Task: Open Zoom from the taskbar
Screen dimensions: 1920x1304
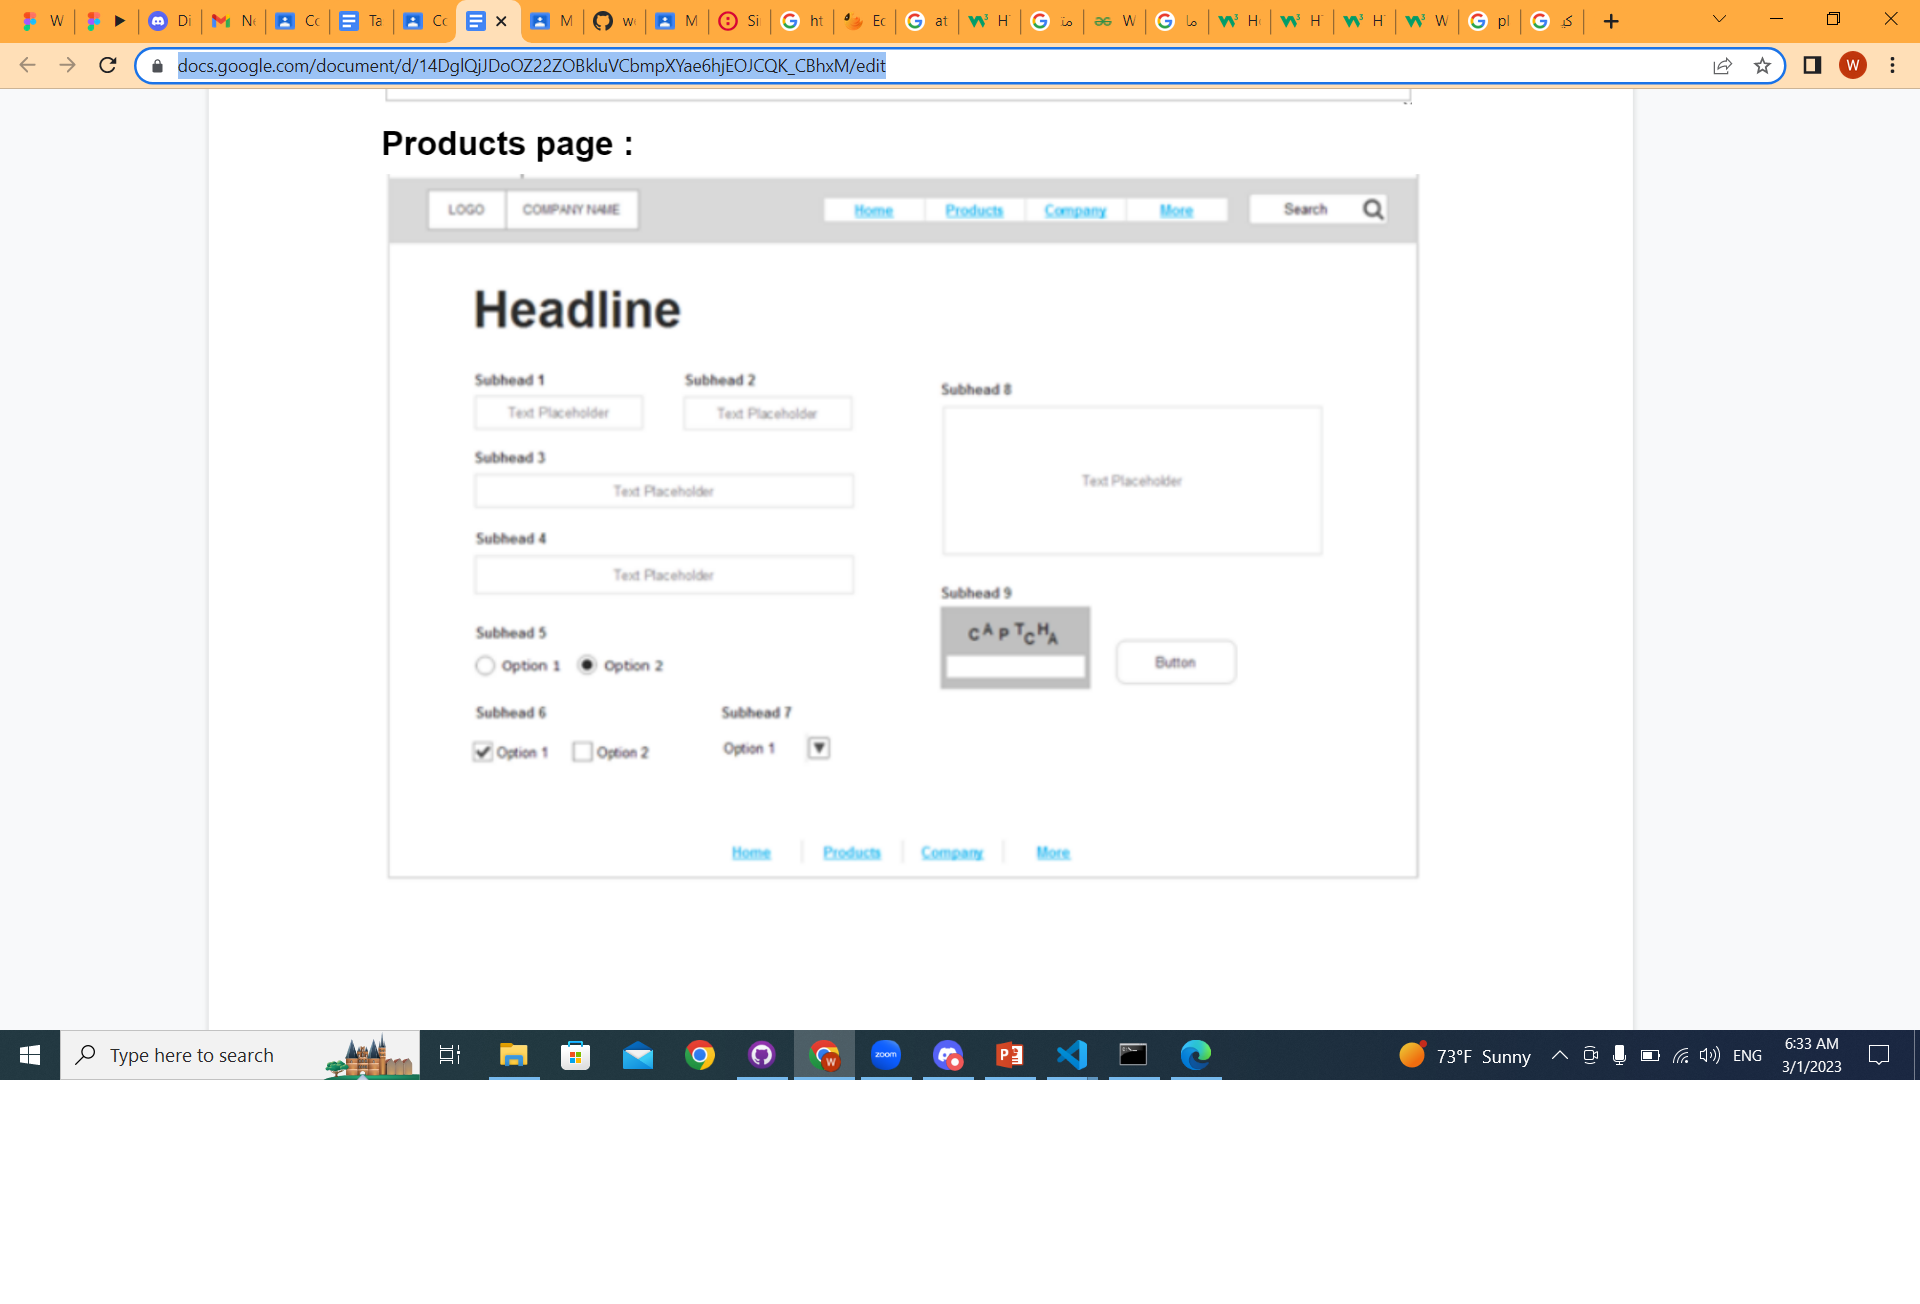Action: [886, 1055]
